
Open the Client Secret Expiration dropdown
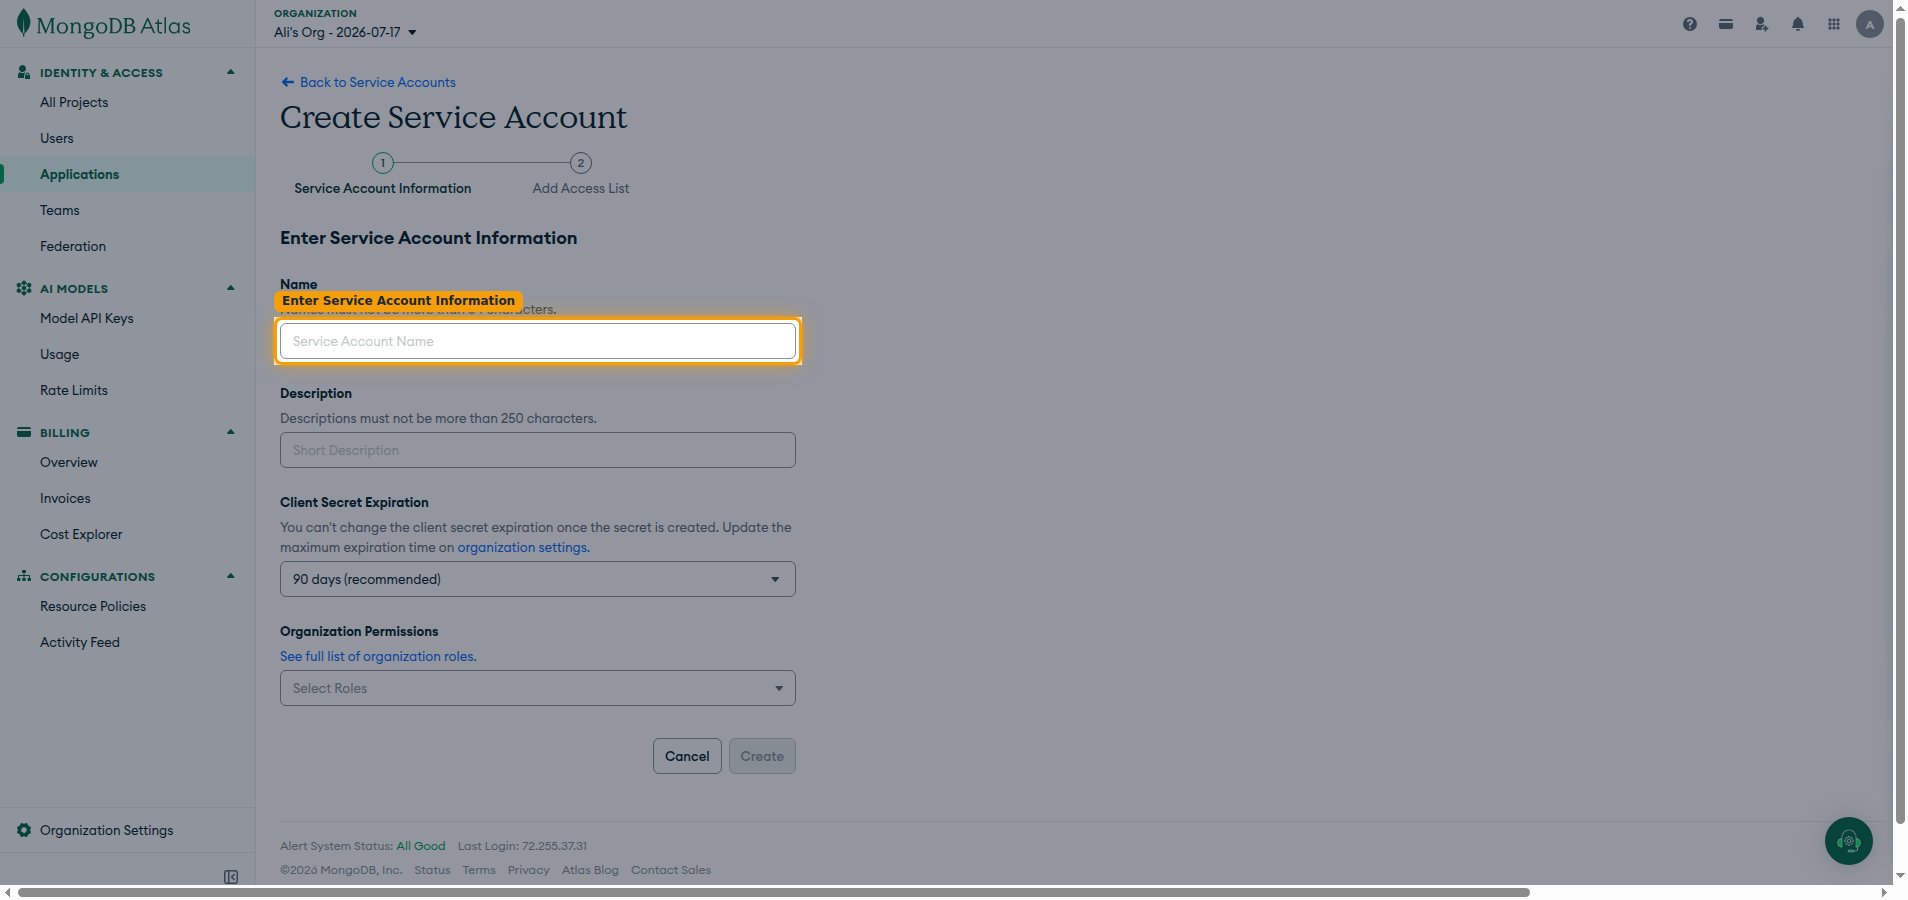click(x=538, y=579)
